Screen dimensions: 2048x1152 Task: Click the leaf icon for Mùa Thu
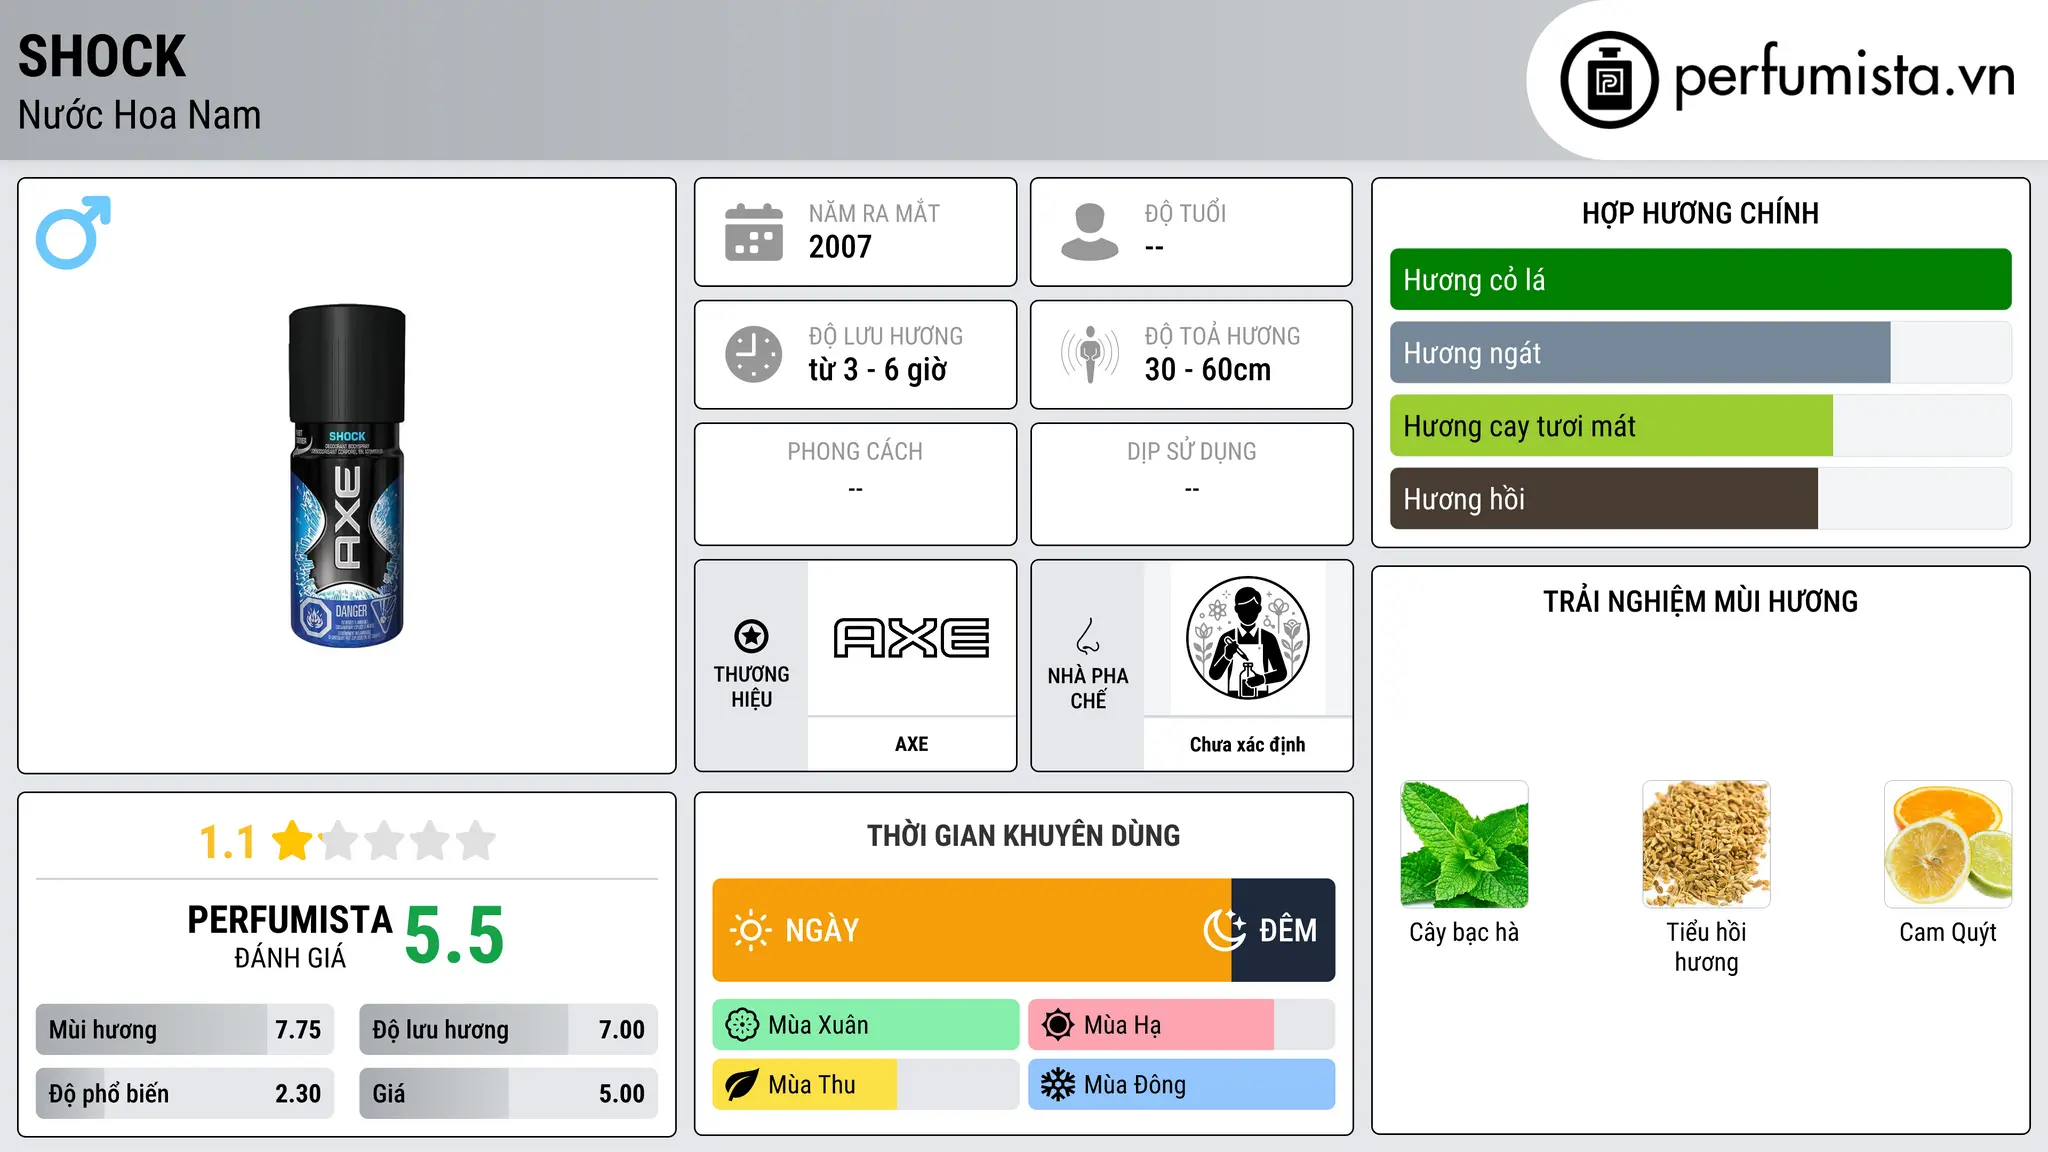point(742,1085)
